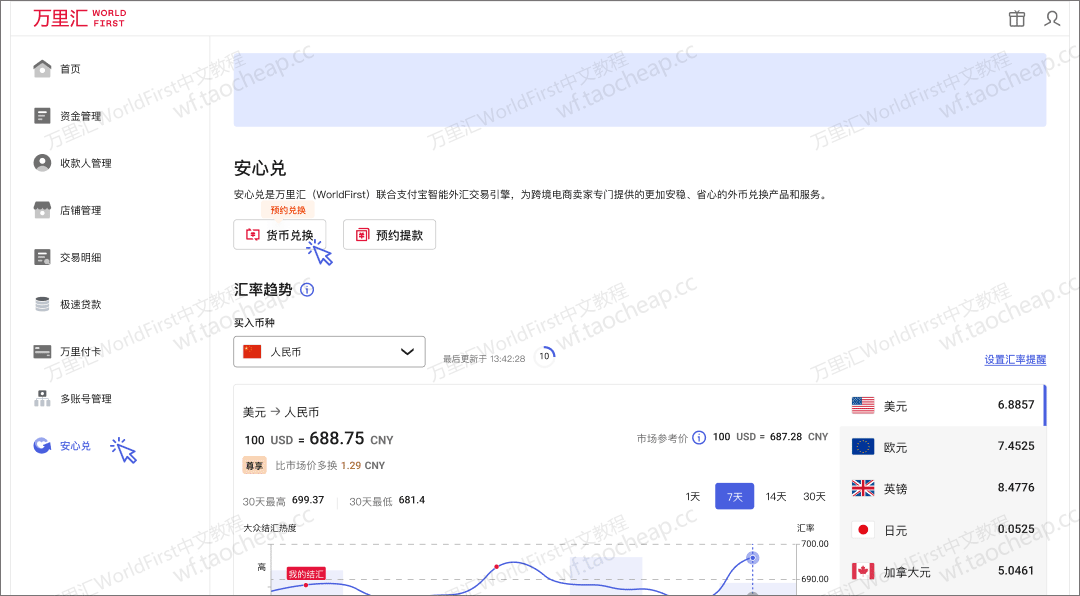
Task: Click the 尊享 badge
Action: click(x=254, y=466)
